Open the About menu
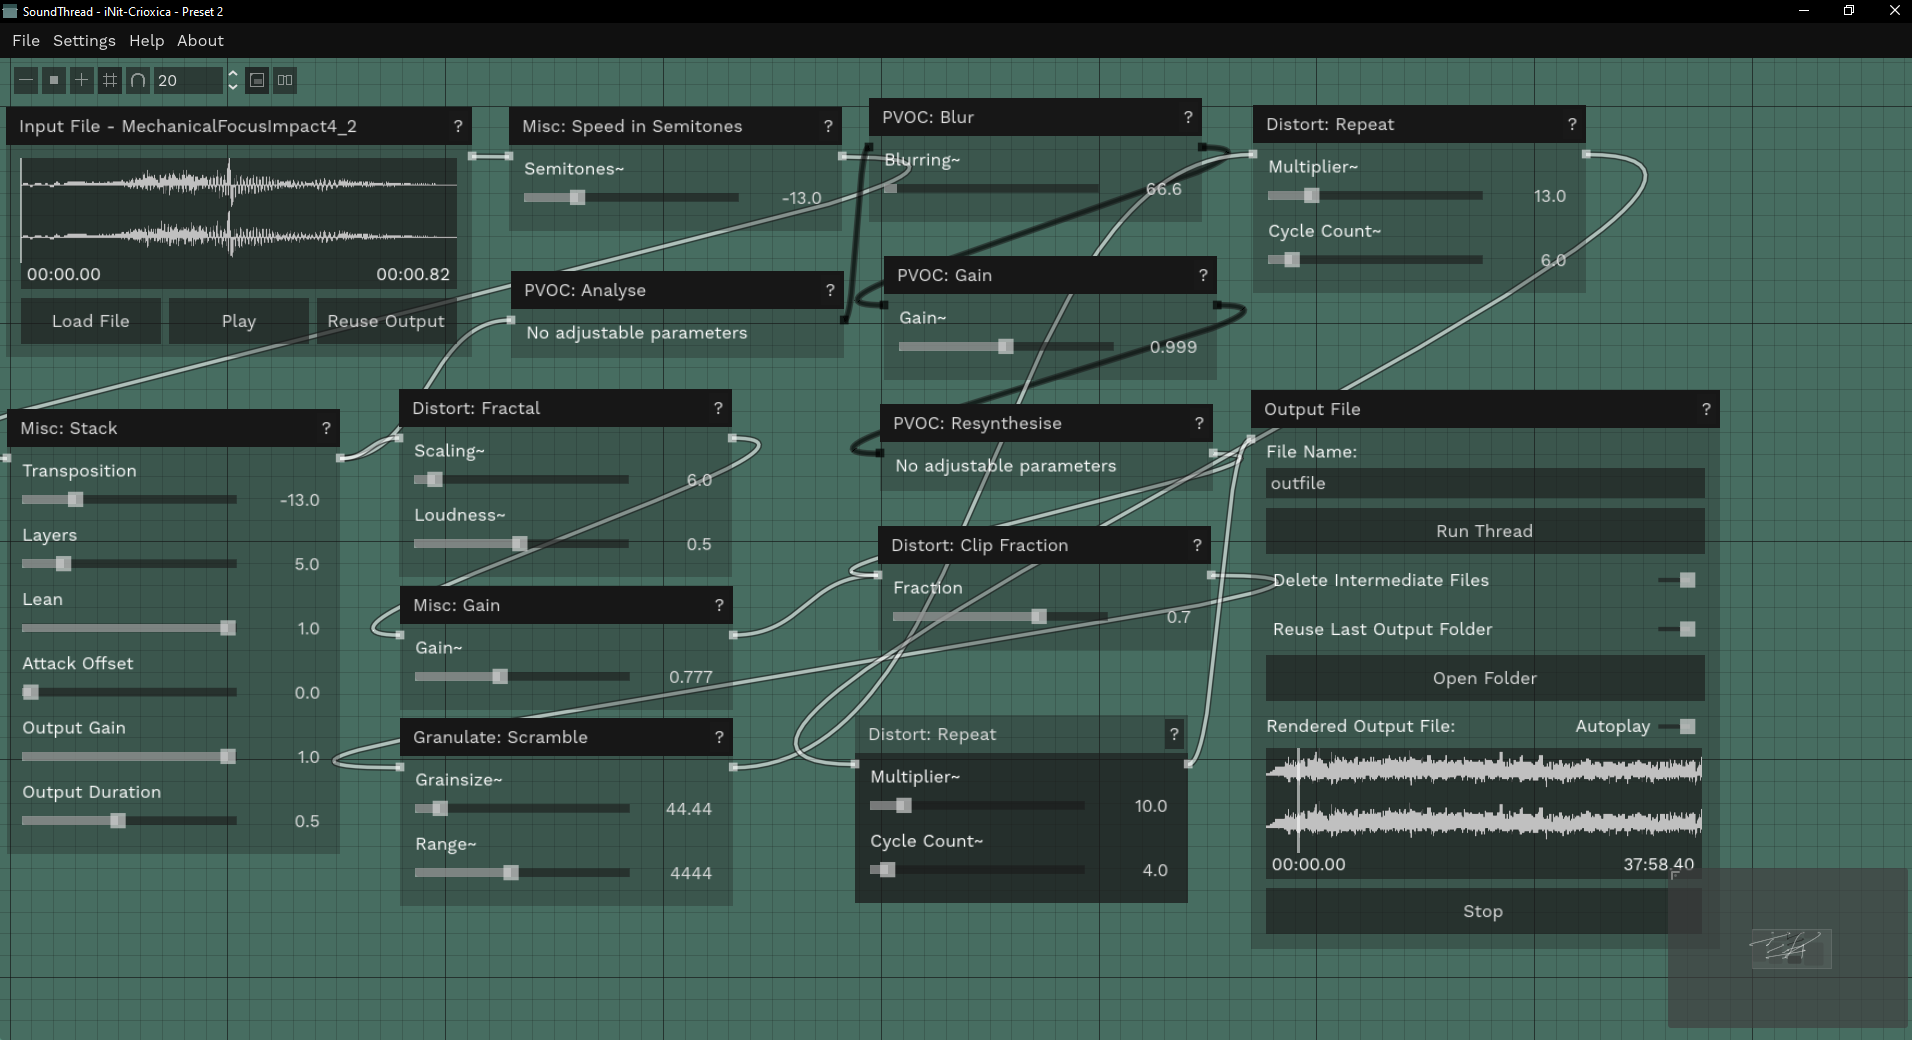Image resolution: width=1912 pixels, height=1040 pixels. click(x=200, y=40)
